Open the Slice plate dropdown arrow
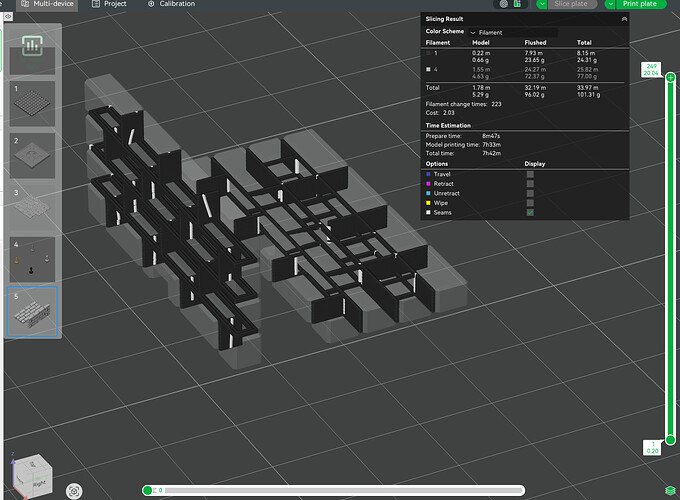The width and height of the screenshot is (680, 500). [542, 4]
